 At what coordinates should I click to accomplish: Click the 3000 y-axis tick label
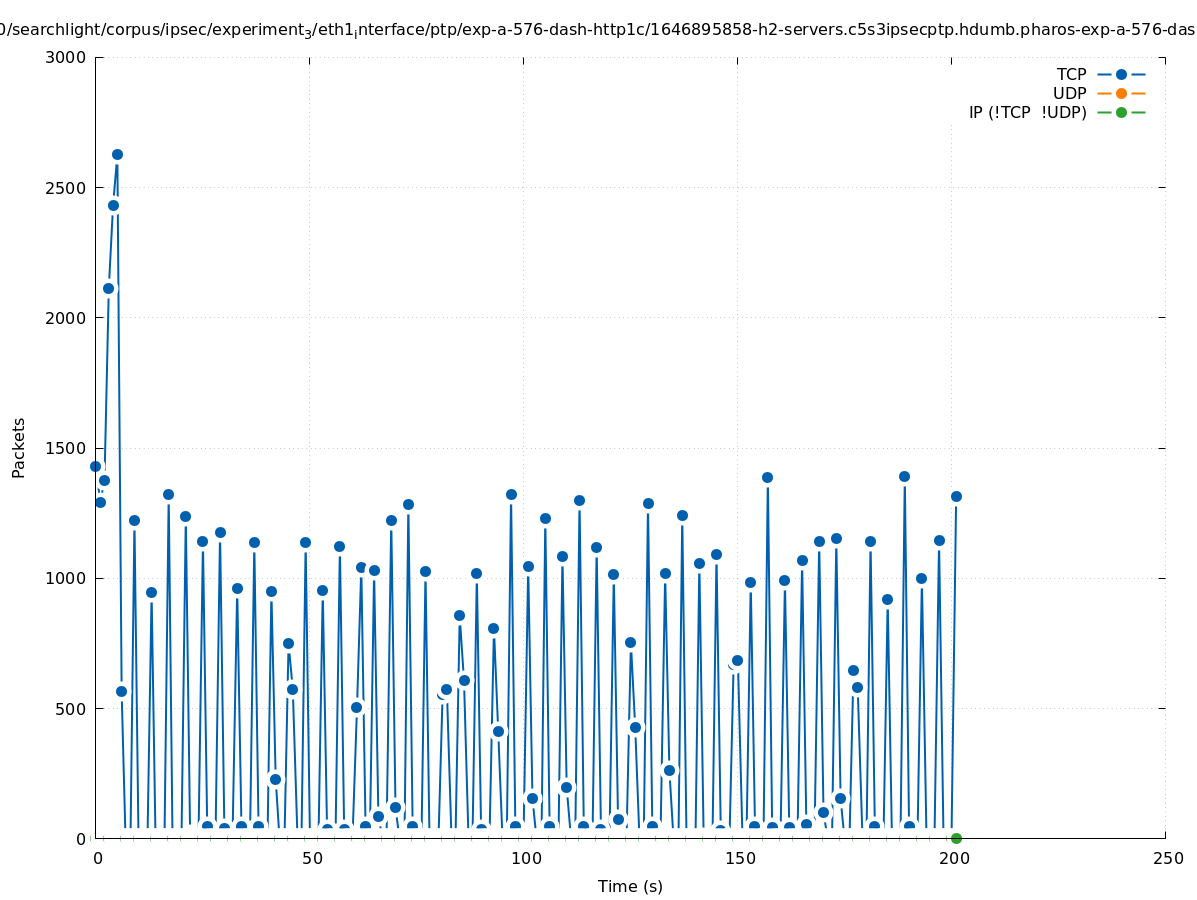coord(67,57)
